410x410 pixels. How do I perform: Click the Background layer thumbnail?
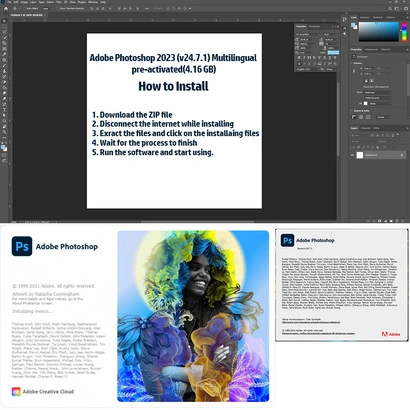point(360,155)
